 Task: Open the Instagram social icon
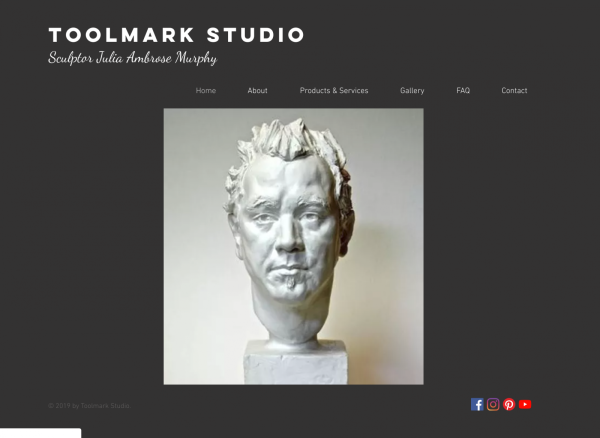tap(493, 404)
